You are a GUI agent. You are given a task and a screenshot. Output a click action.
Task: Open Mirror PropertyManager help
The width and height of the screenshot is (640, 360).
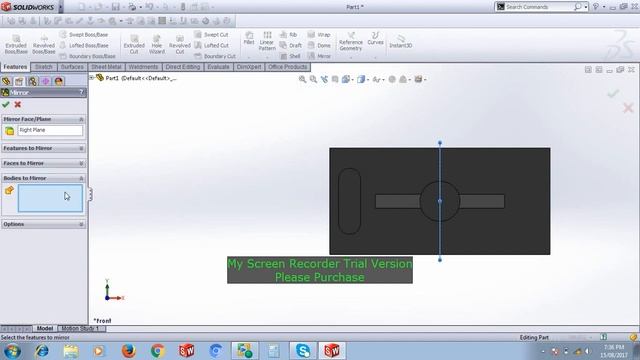point(81,93)
